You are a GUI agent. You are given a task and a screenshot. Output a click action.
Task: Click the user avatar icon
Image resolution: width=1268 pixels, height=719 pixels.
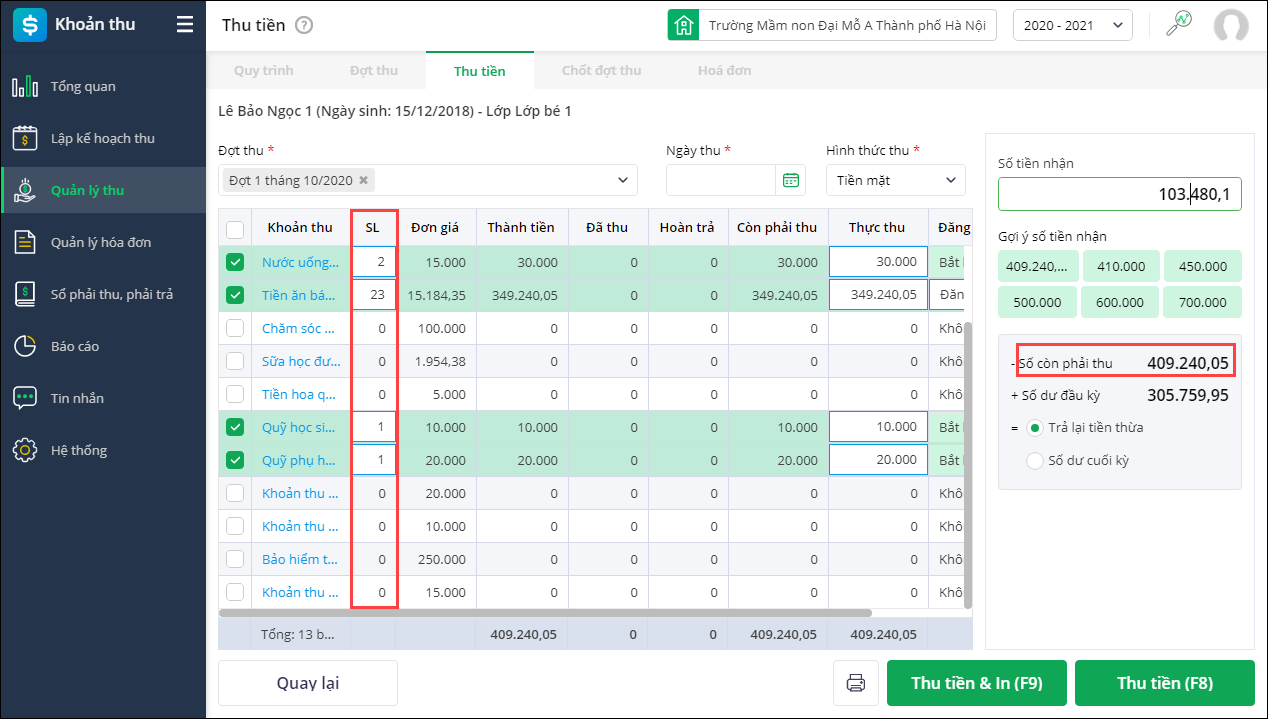point(1230,26)
